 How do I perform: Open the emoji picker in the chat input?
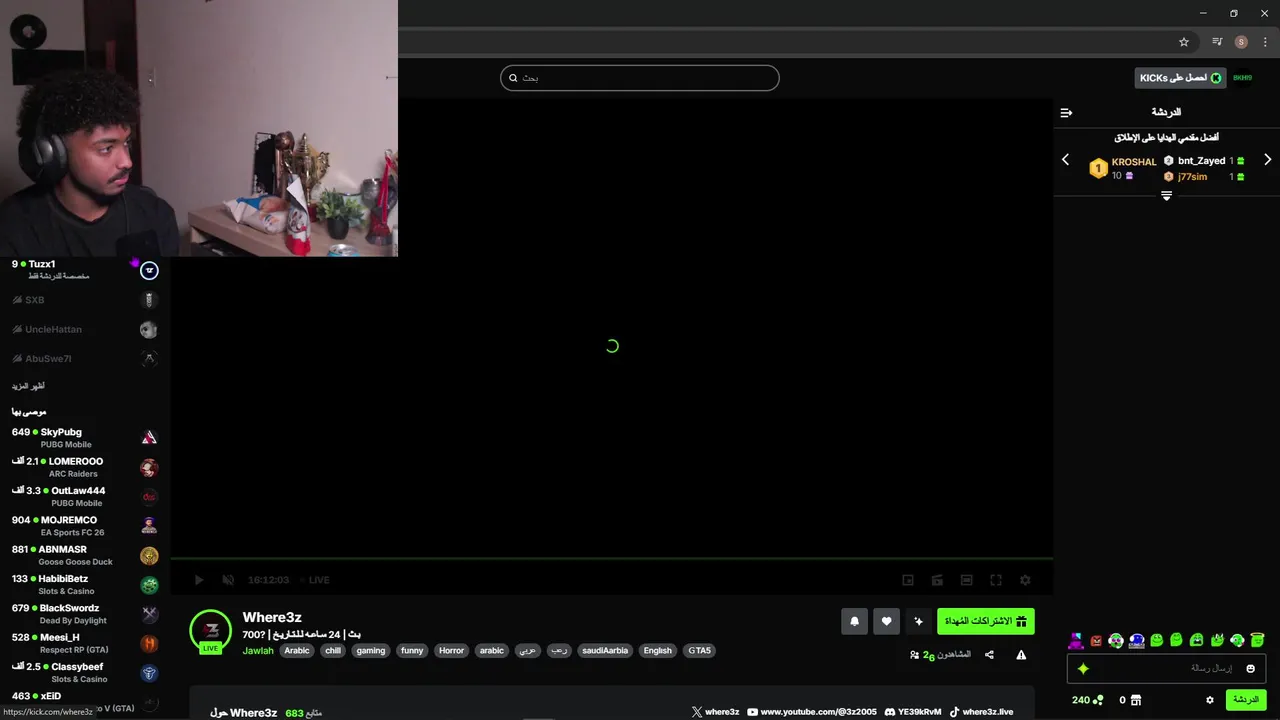tap(1250, 668)
